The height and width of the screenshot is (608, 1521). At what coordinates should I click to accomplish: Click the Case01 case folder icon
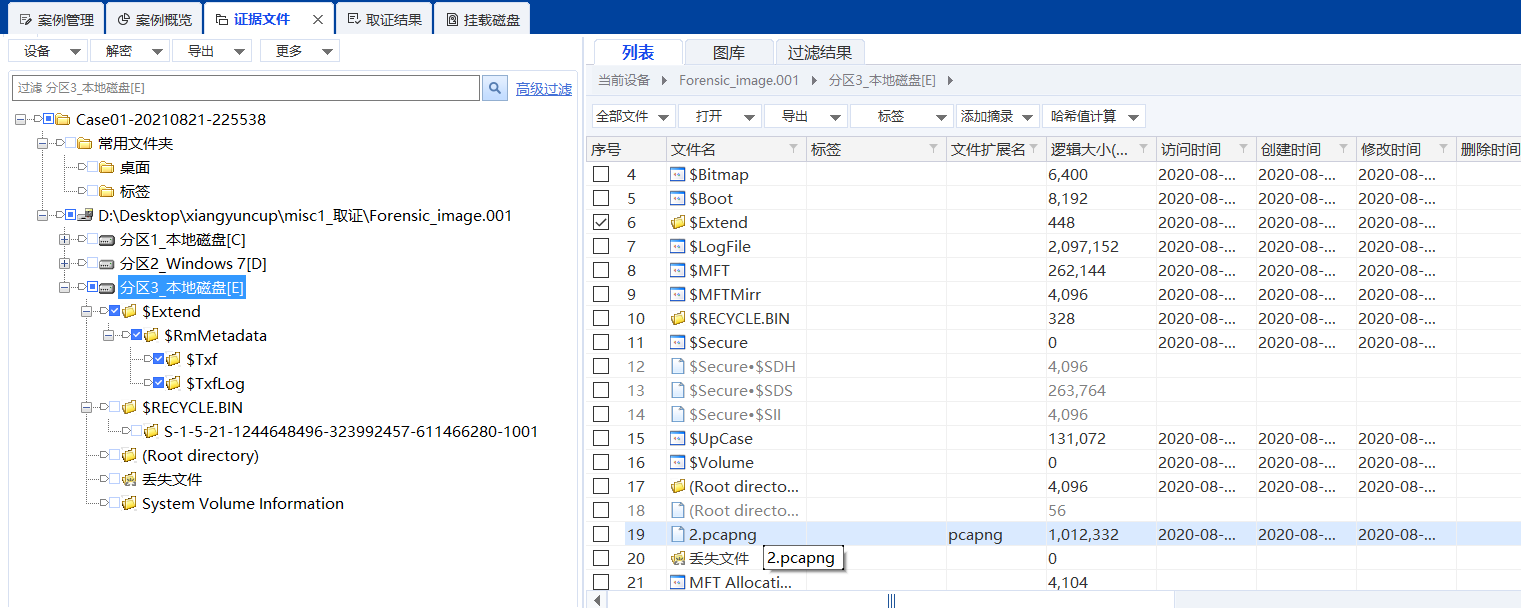click(x=63, y=119)
